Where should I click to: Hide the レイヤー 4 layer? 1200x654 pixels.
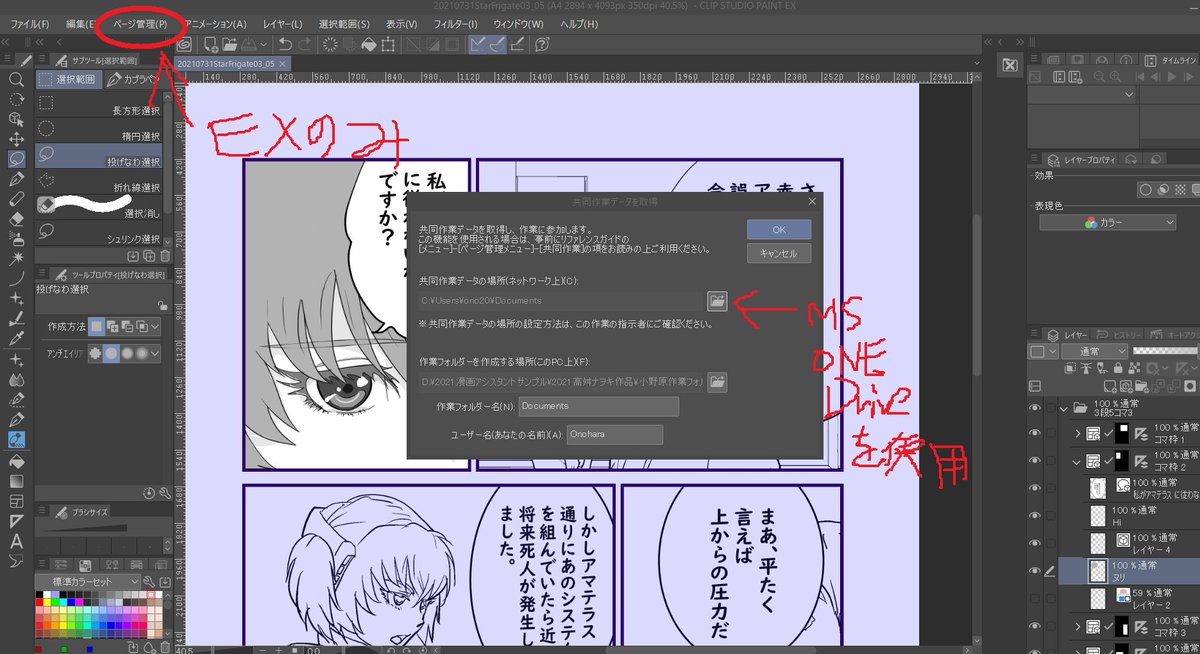(x=1035, y=543)
